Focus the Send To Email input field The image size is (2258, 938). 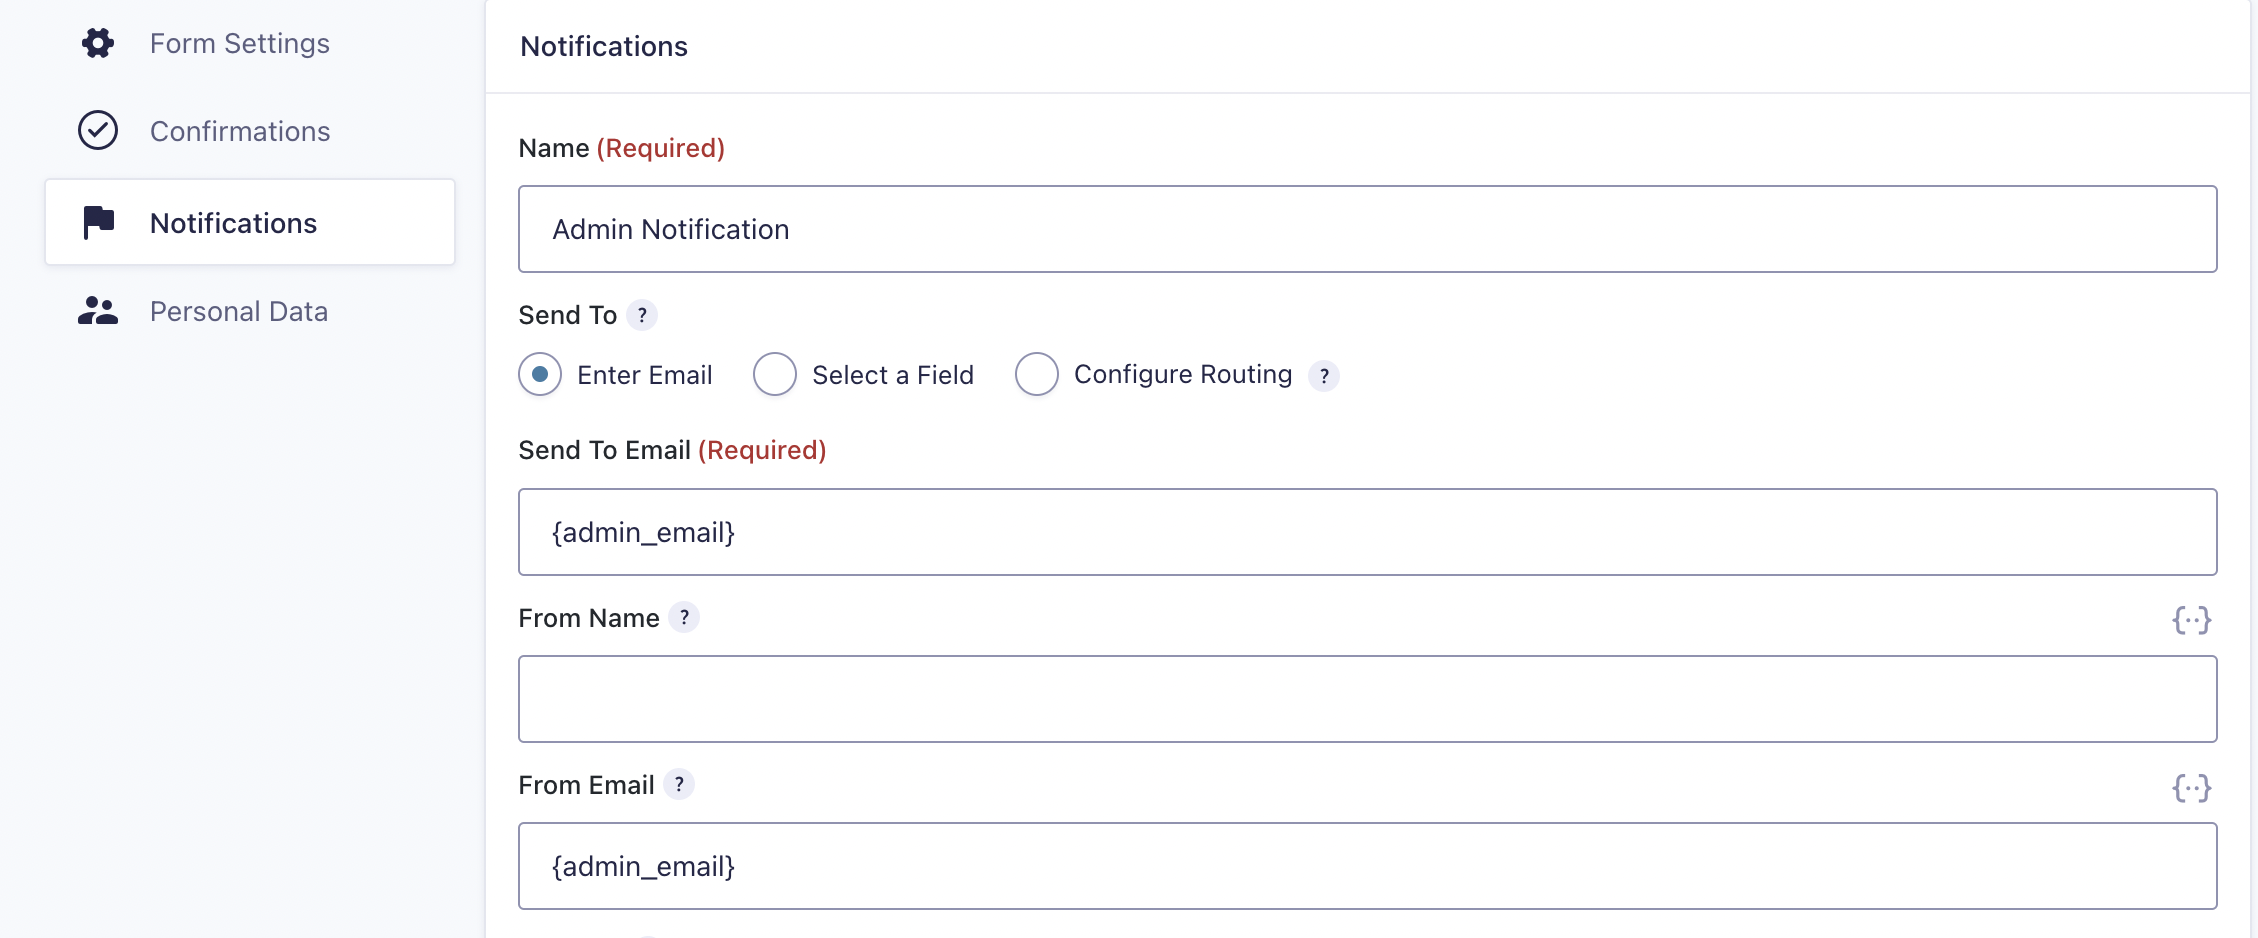1367,532
